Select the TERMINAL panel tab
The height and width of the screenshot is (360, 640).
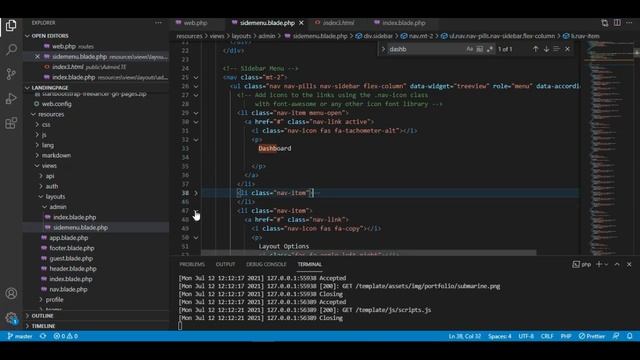(x=310, y=264)
